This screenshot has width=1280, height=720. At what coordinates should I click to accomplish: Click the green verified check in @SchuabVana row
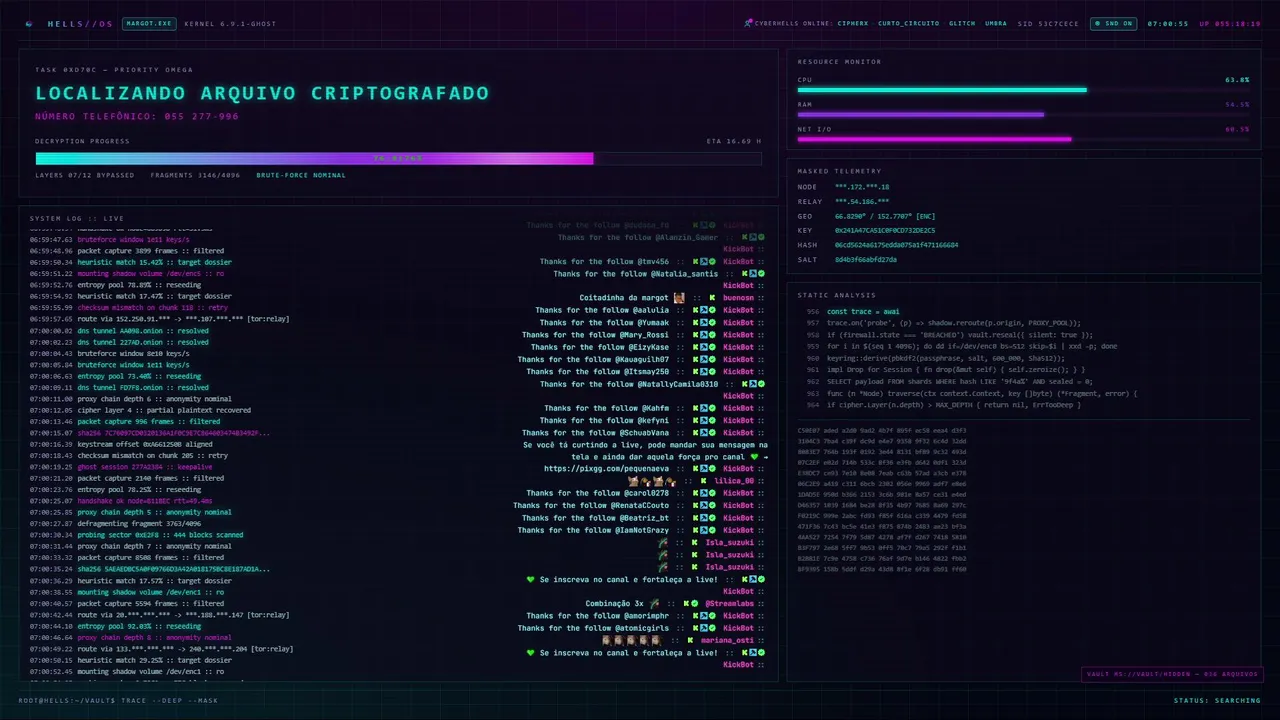click(x=713, y=432)
